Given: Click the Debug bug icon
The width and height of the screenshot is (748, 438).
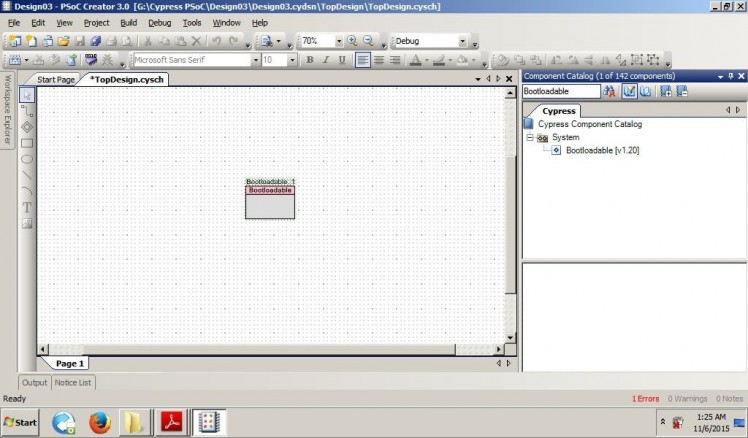Looking at the screenshot, I should (x=107, y=60).
